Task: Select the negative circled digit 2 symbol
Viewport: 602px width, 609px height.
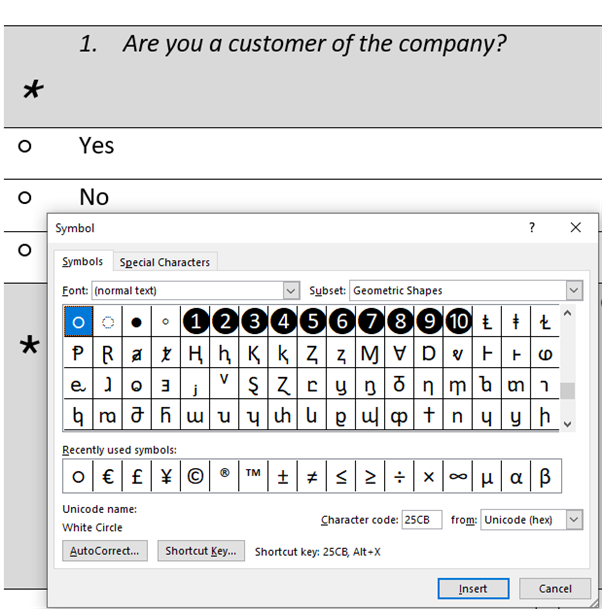Action: [224, 322]
